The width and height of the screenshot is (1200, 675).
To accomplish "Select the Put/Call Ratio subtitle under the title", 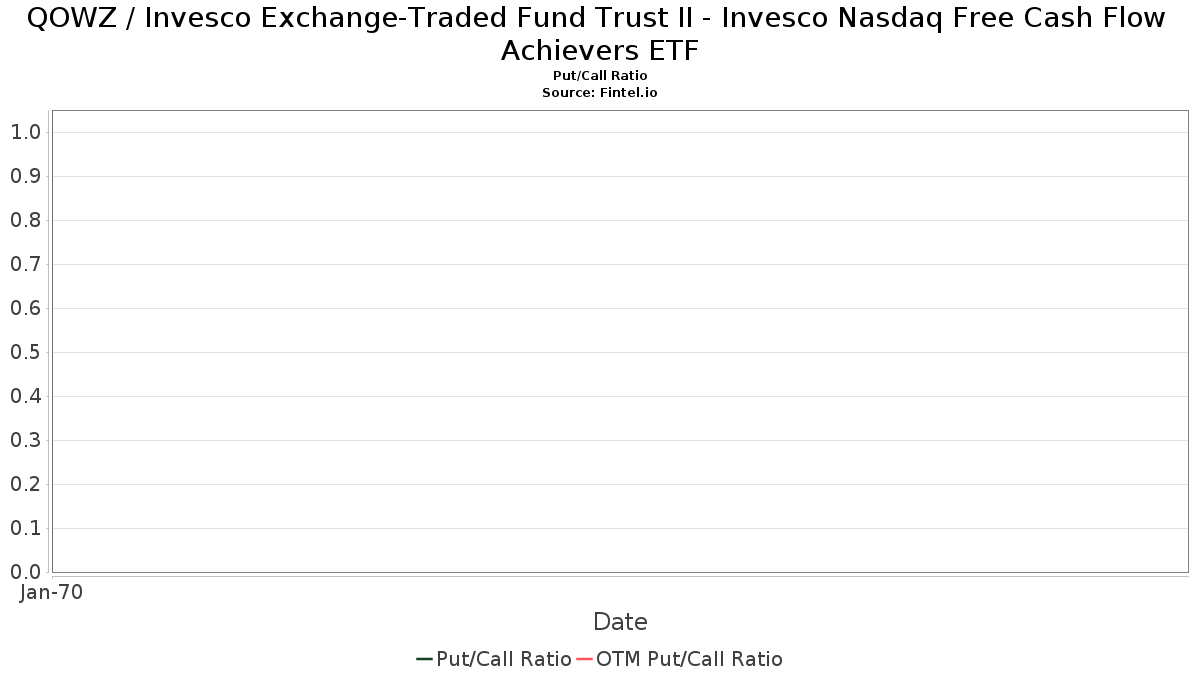I will [600, 76].
